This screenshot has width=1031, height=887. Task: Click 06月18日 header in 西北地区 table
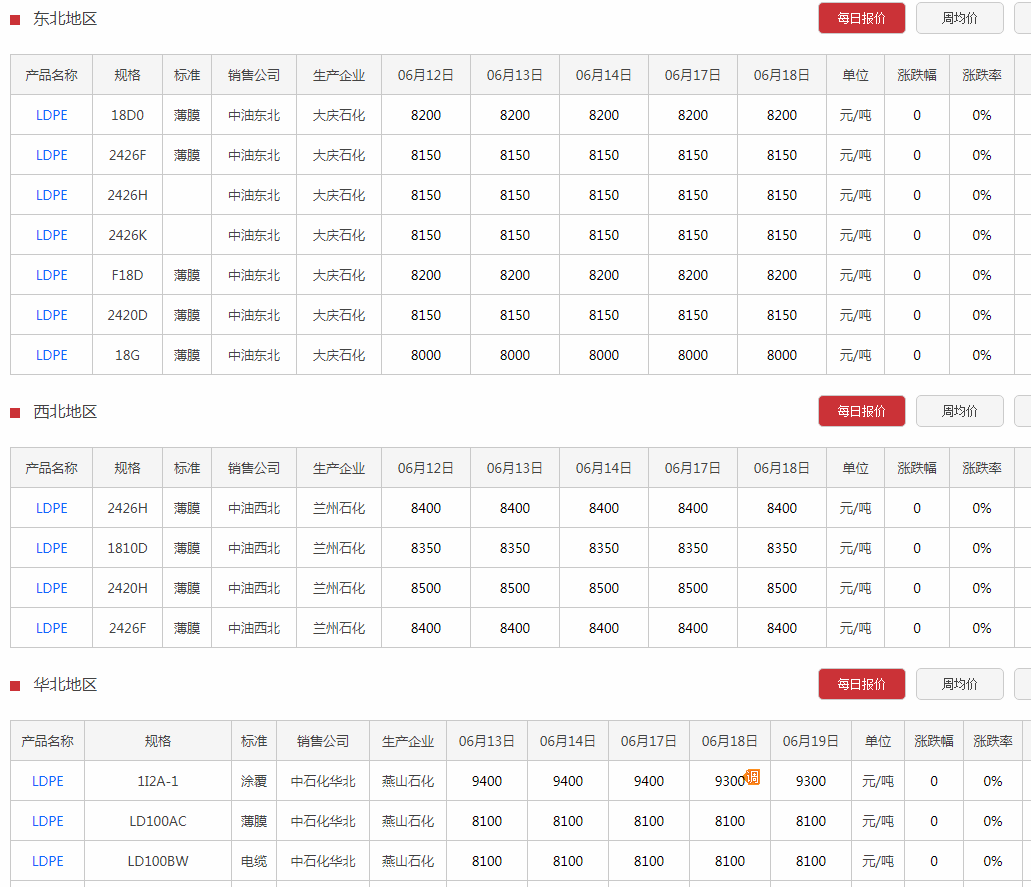click(x=782, y=468)
